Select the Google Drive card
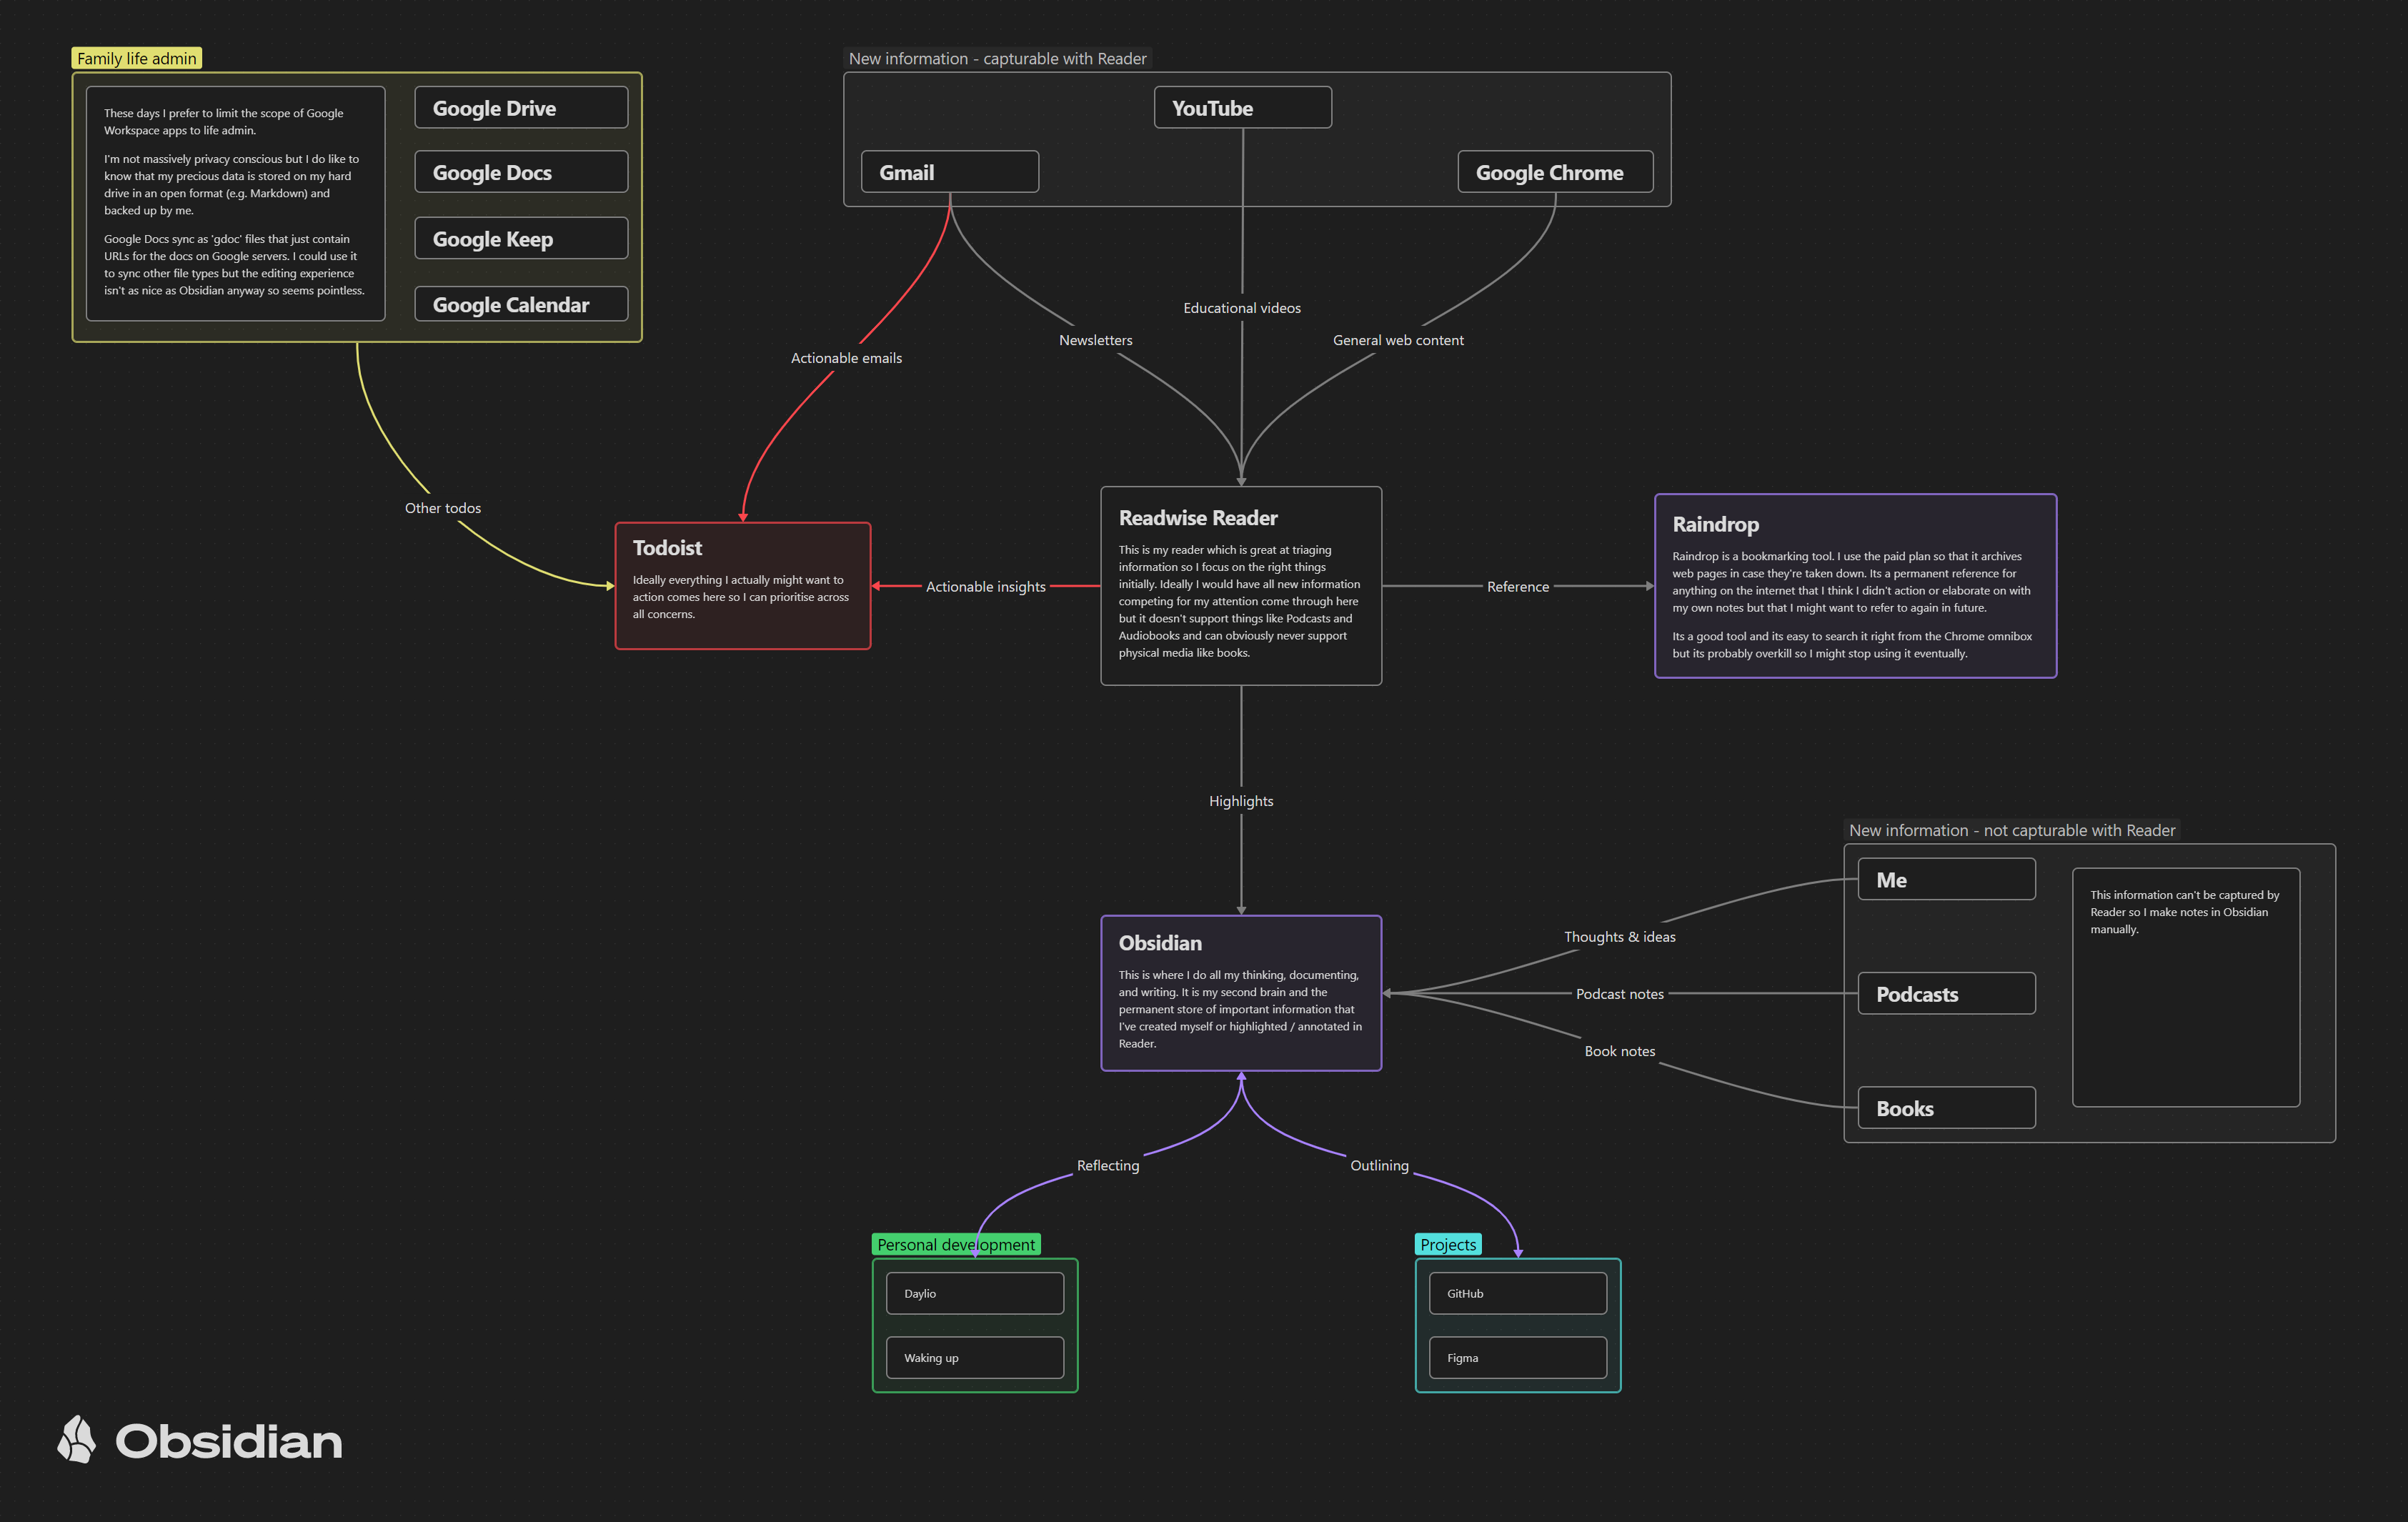The image size is (2408, 1522). point(521,107)
